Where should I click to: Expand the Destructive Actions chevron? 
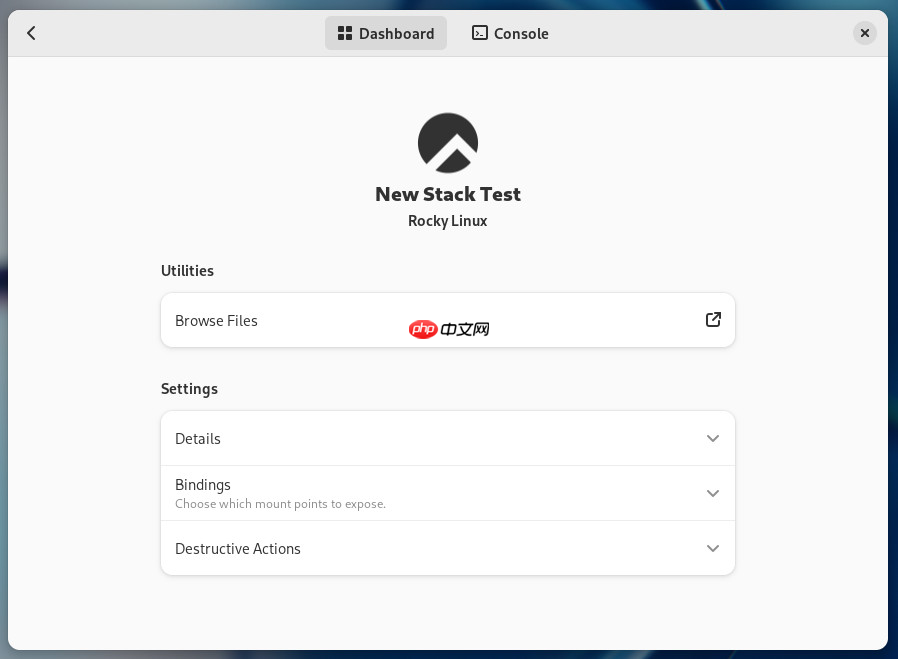[x=713, y=549]
